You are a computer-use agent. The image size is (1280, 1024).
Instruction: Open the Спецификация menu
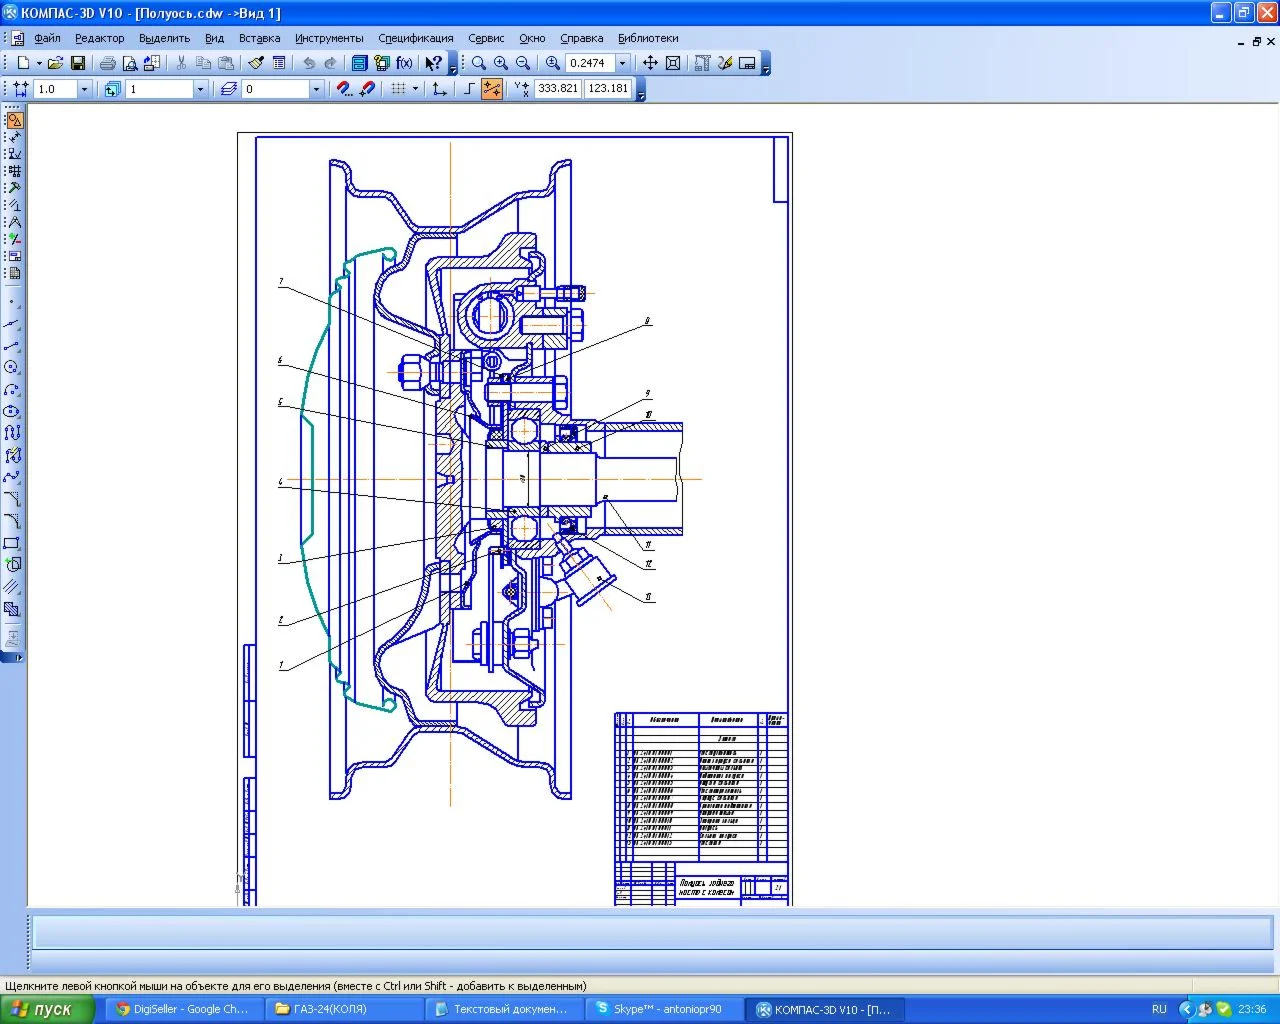pos(415,38)
